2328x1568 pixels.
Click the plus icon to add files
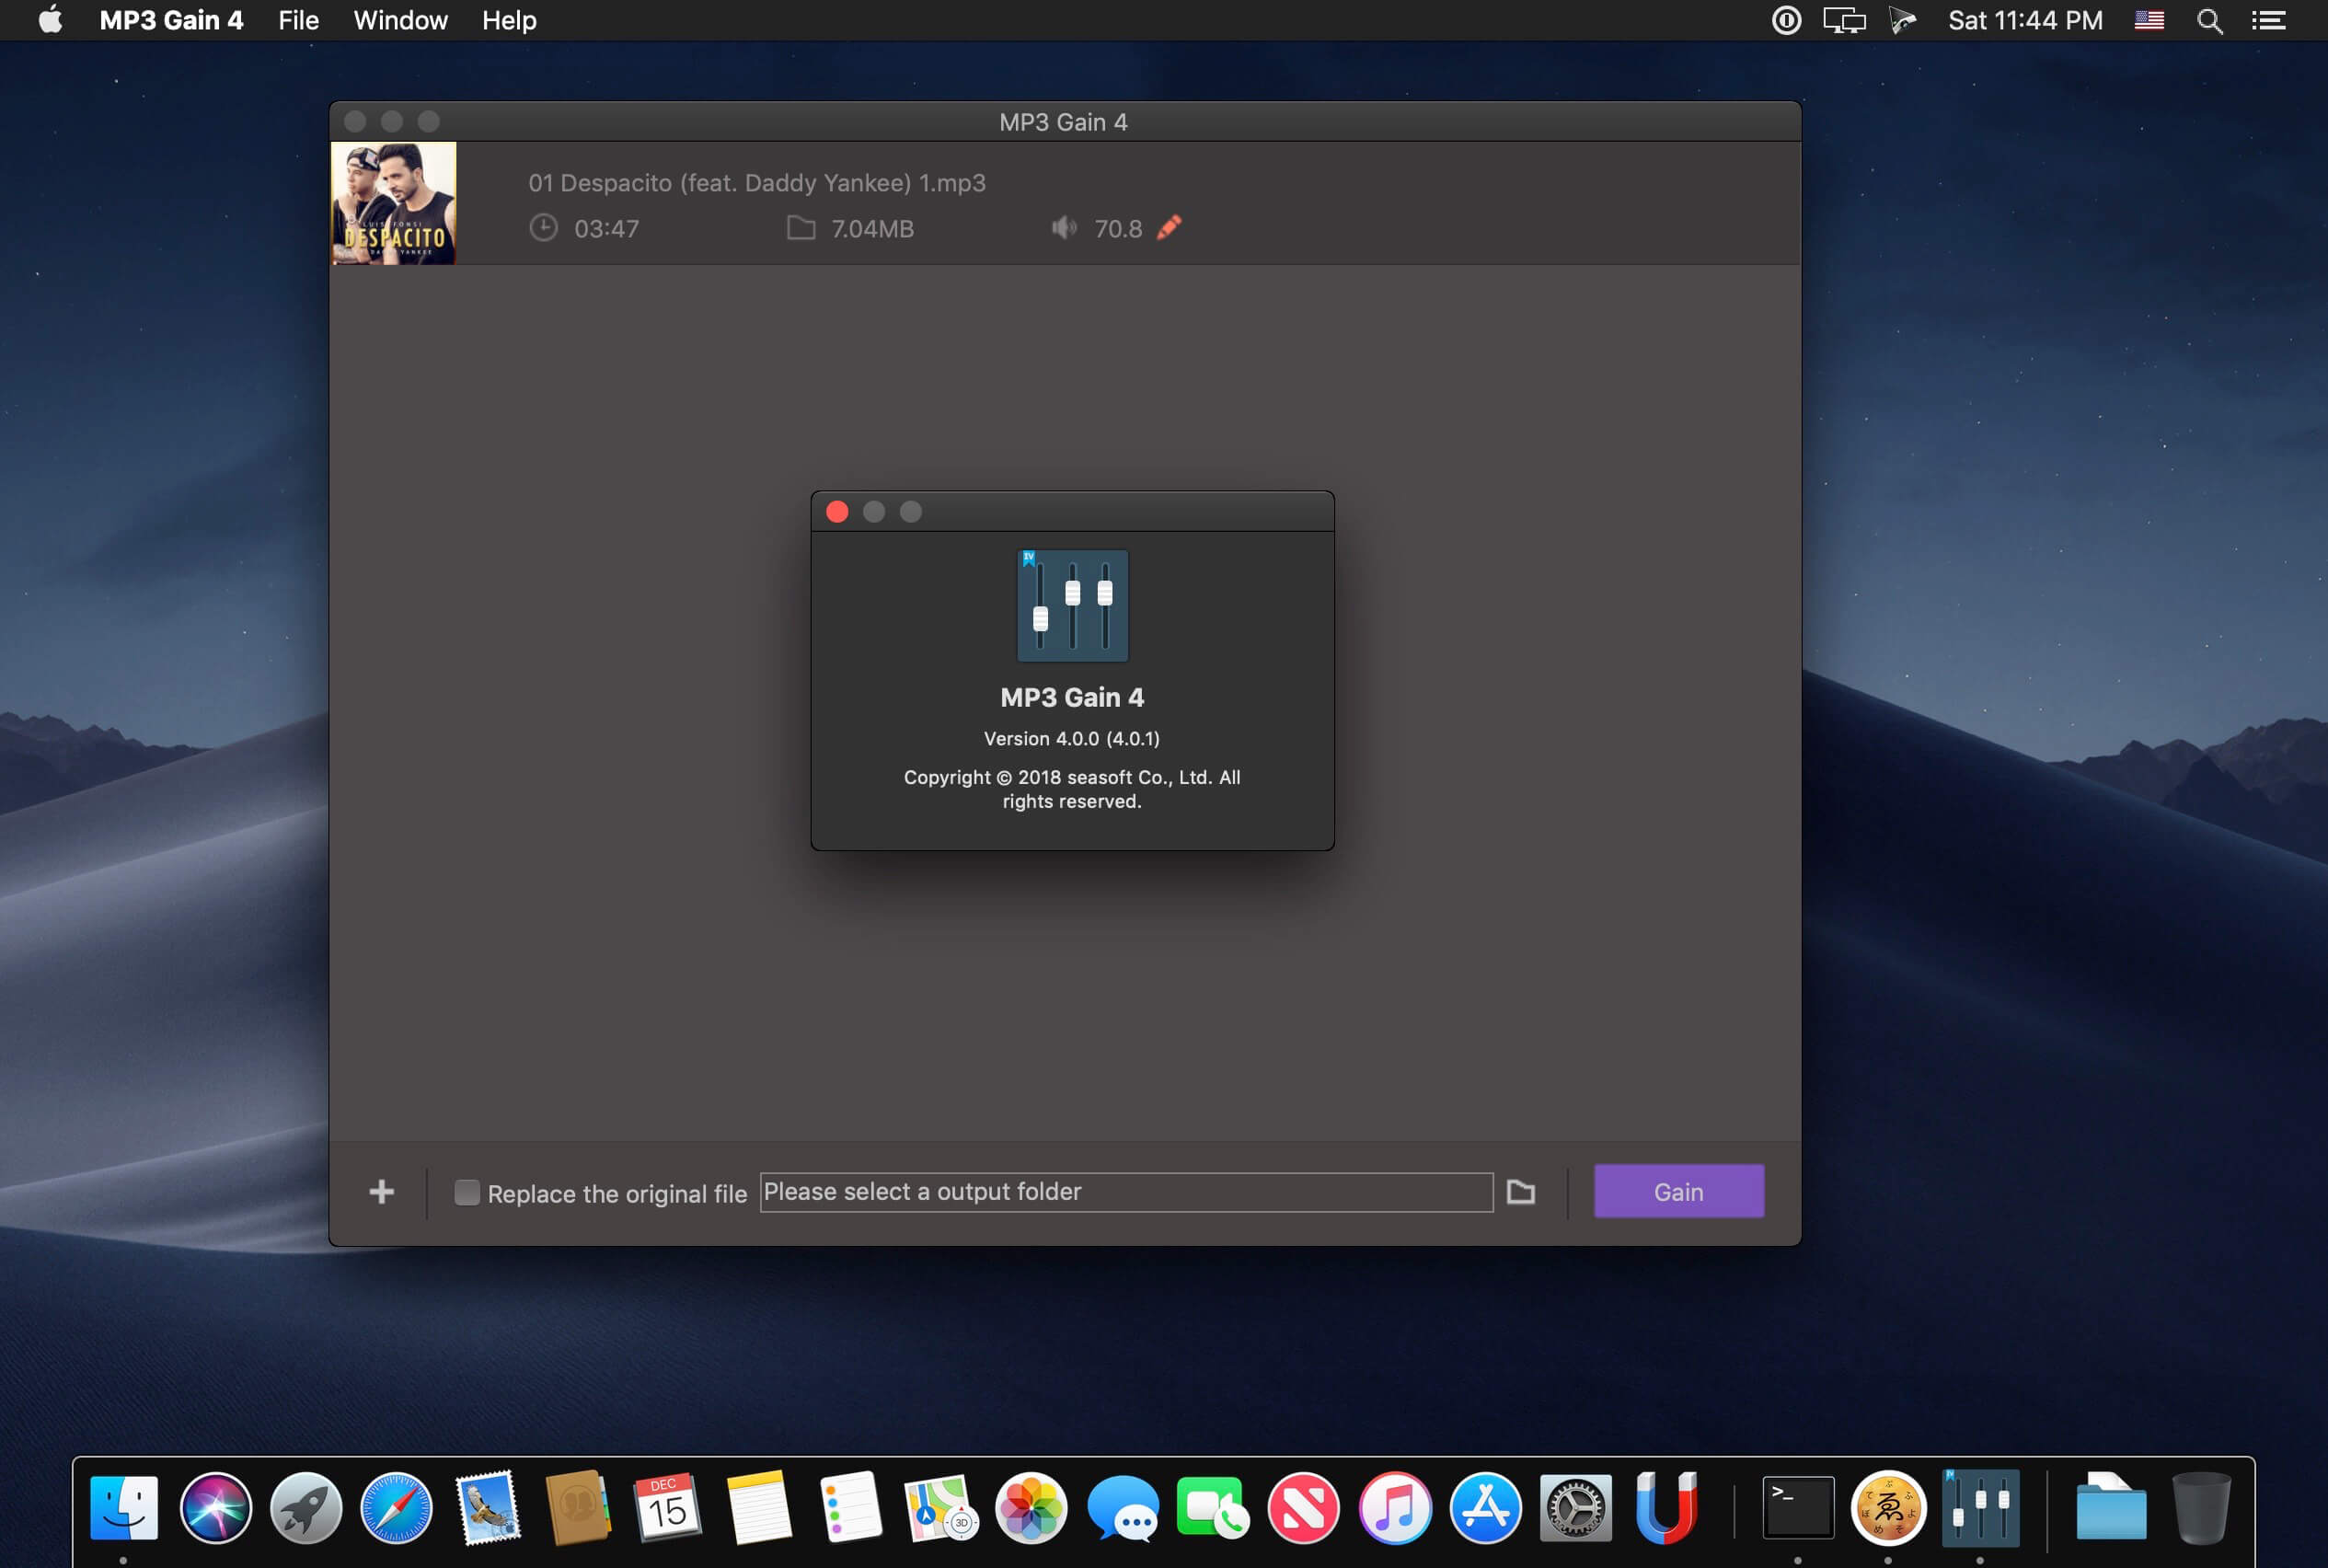(381, 1191)
